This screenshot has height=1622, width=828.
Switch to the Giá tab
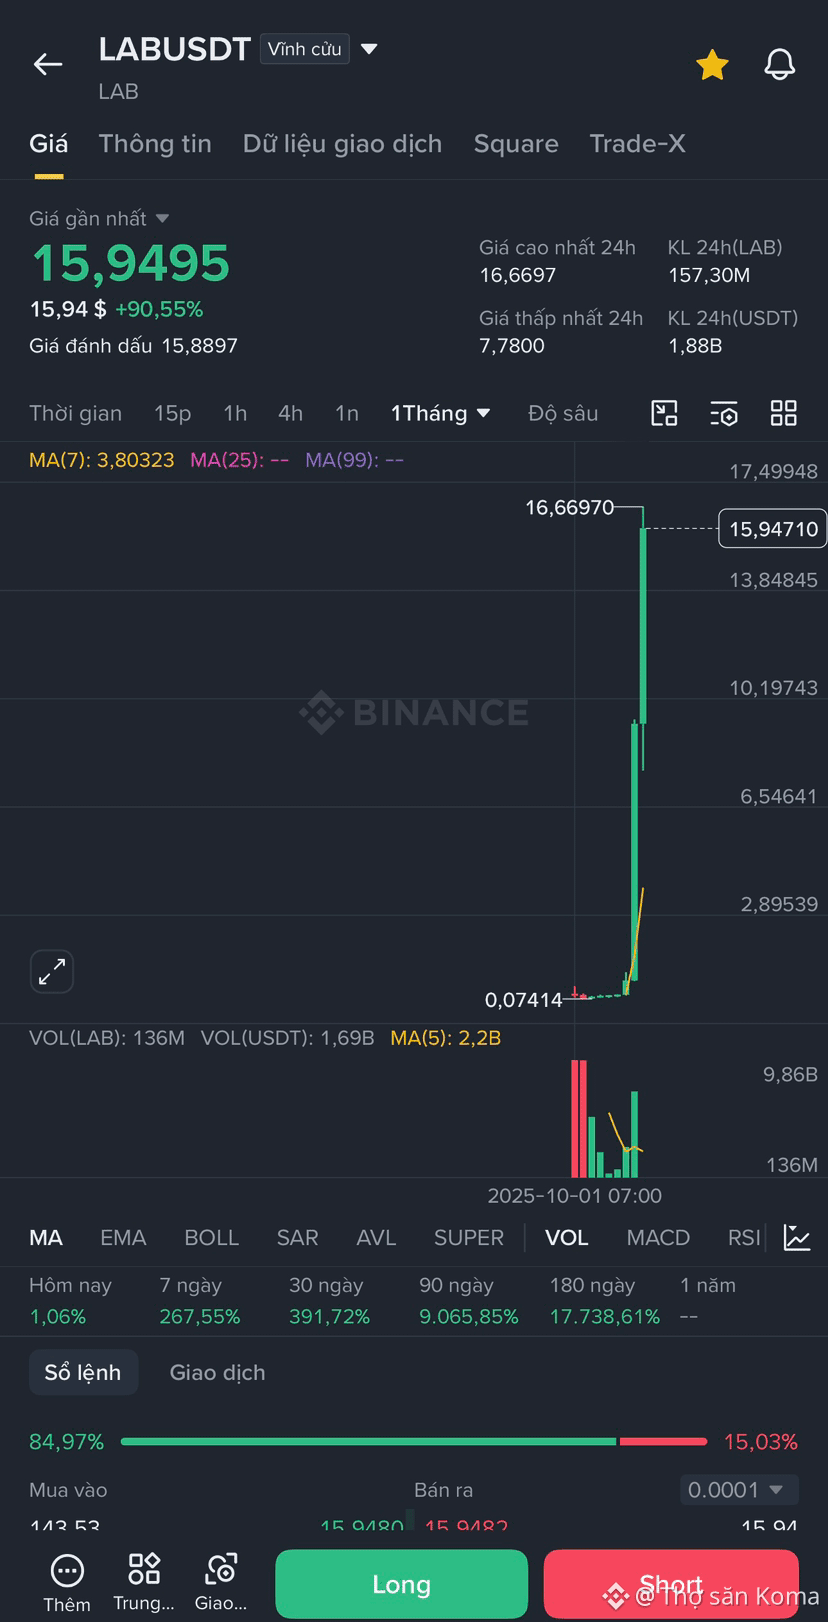(x=49, y=144)
